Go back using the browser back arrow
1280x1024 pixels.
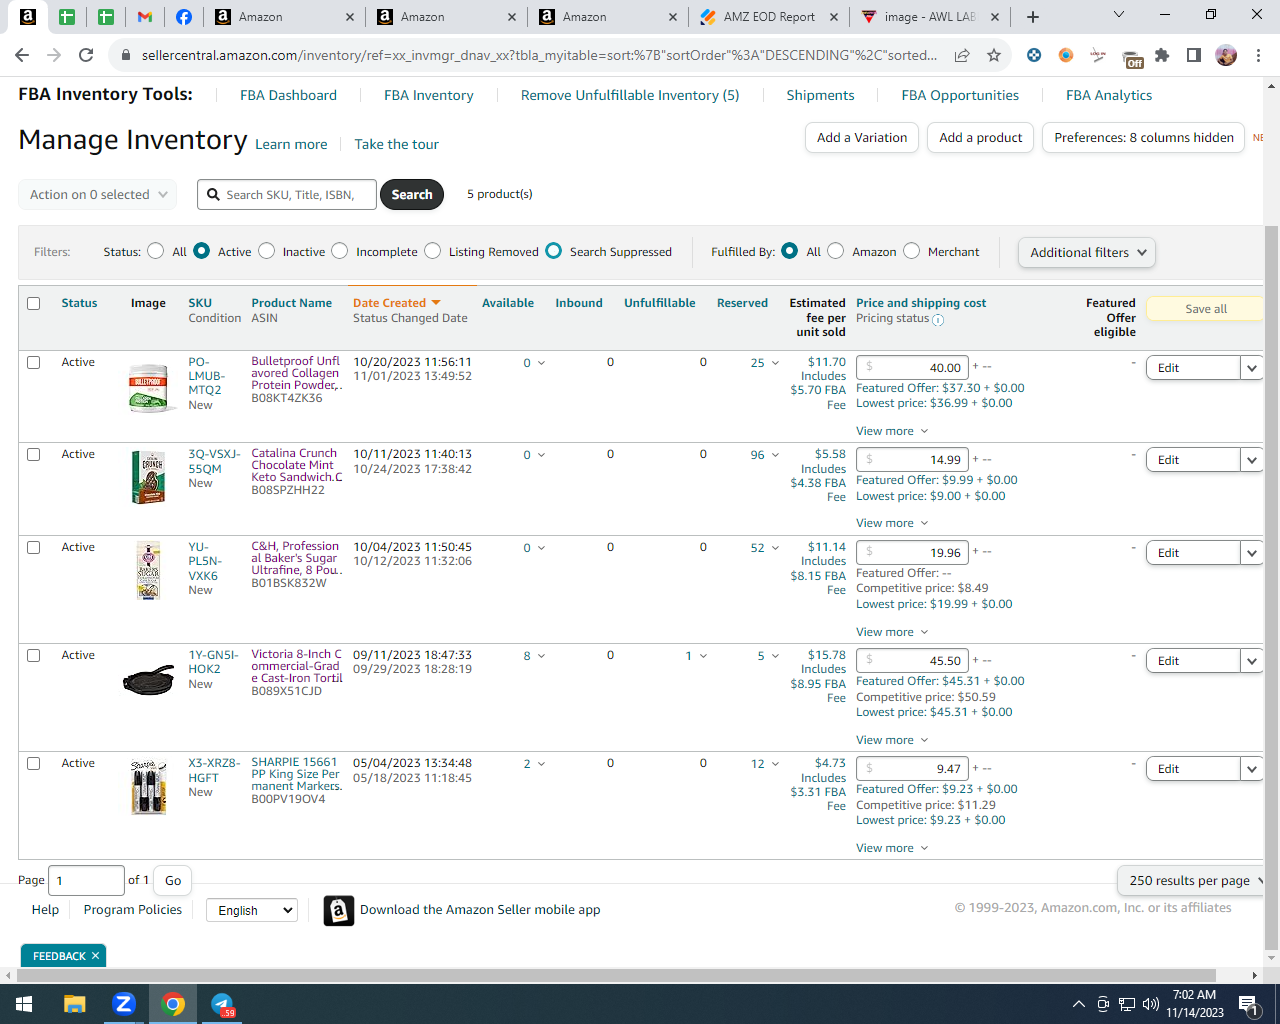pos(23,56)
